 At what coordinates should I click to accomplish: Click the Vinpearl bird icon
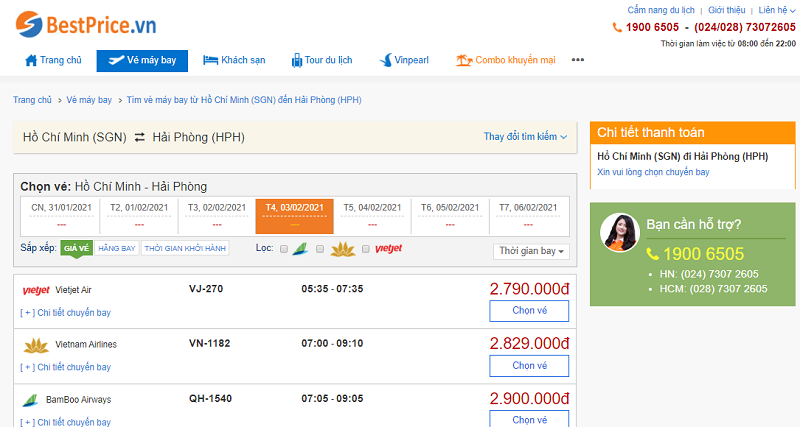386,60
